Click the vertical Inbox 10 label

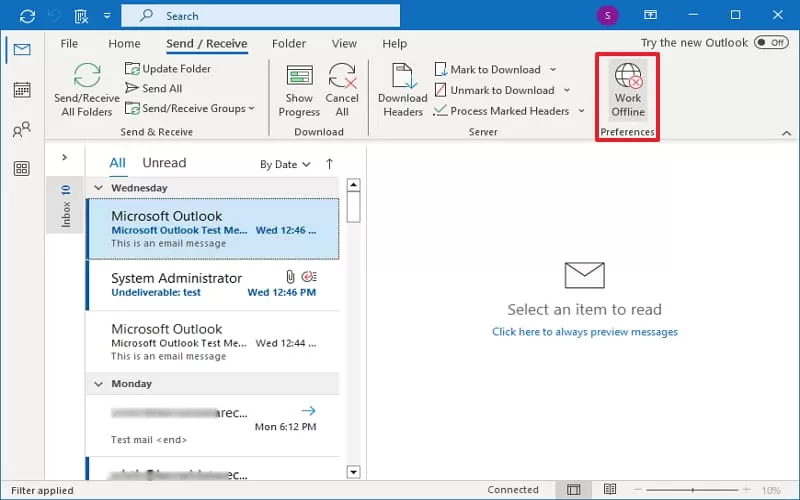coord(66,205)
